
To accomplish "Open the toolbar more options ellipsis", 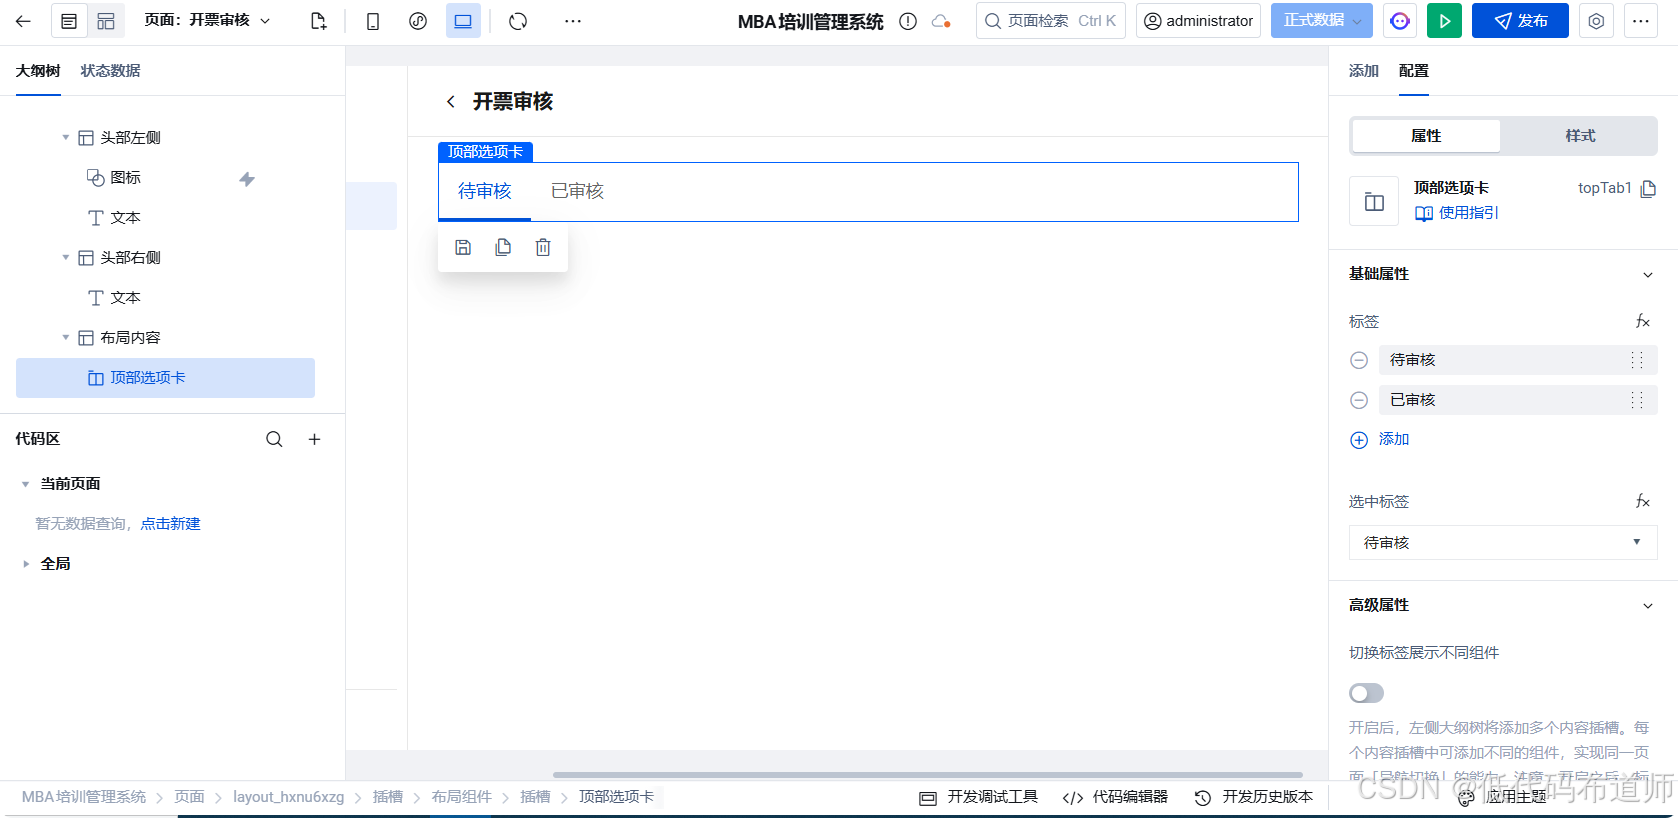I will click(x=573, y=21).
